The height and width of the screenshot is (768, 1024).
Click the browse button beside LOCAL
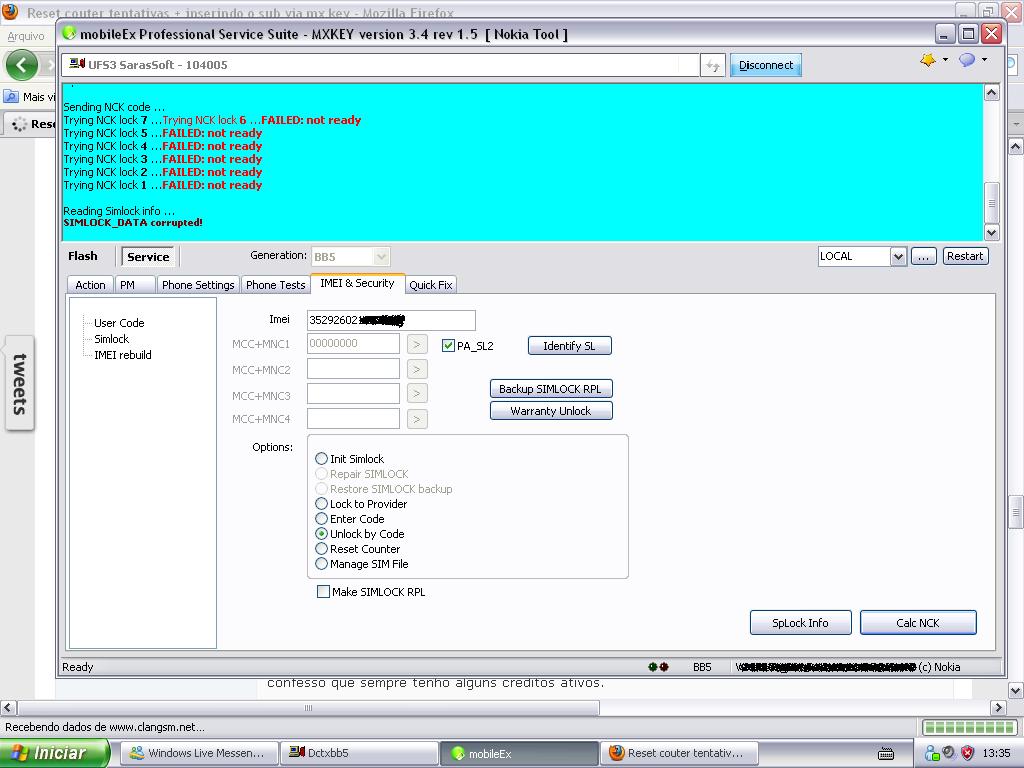924,256
